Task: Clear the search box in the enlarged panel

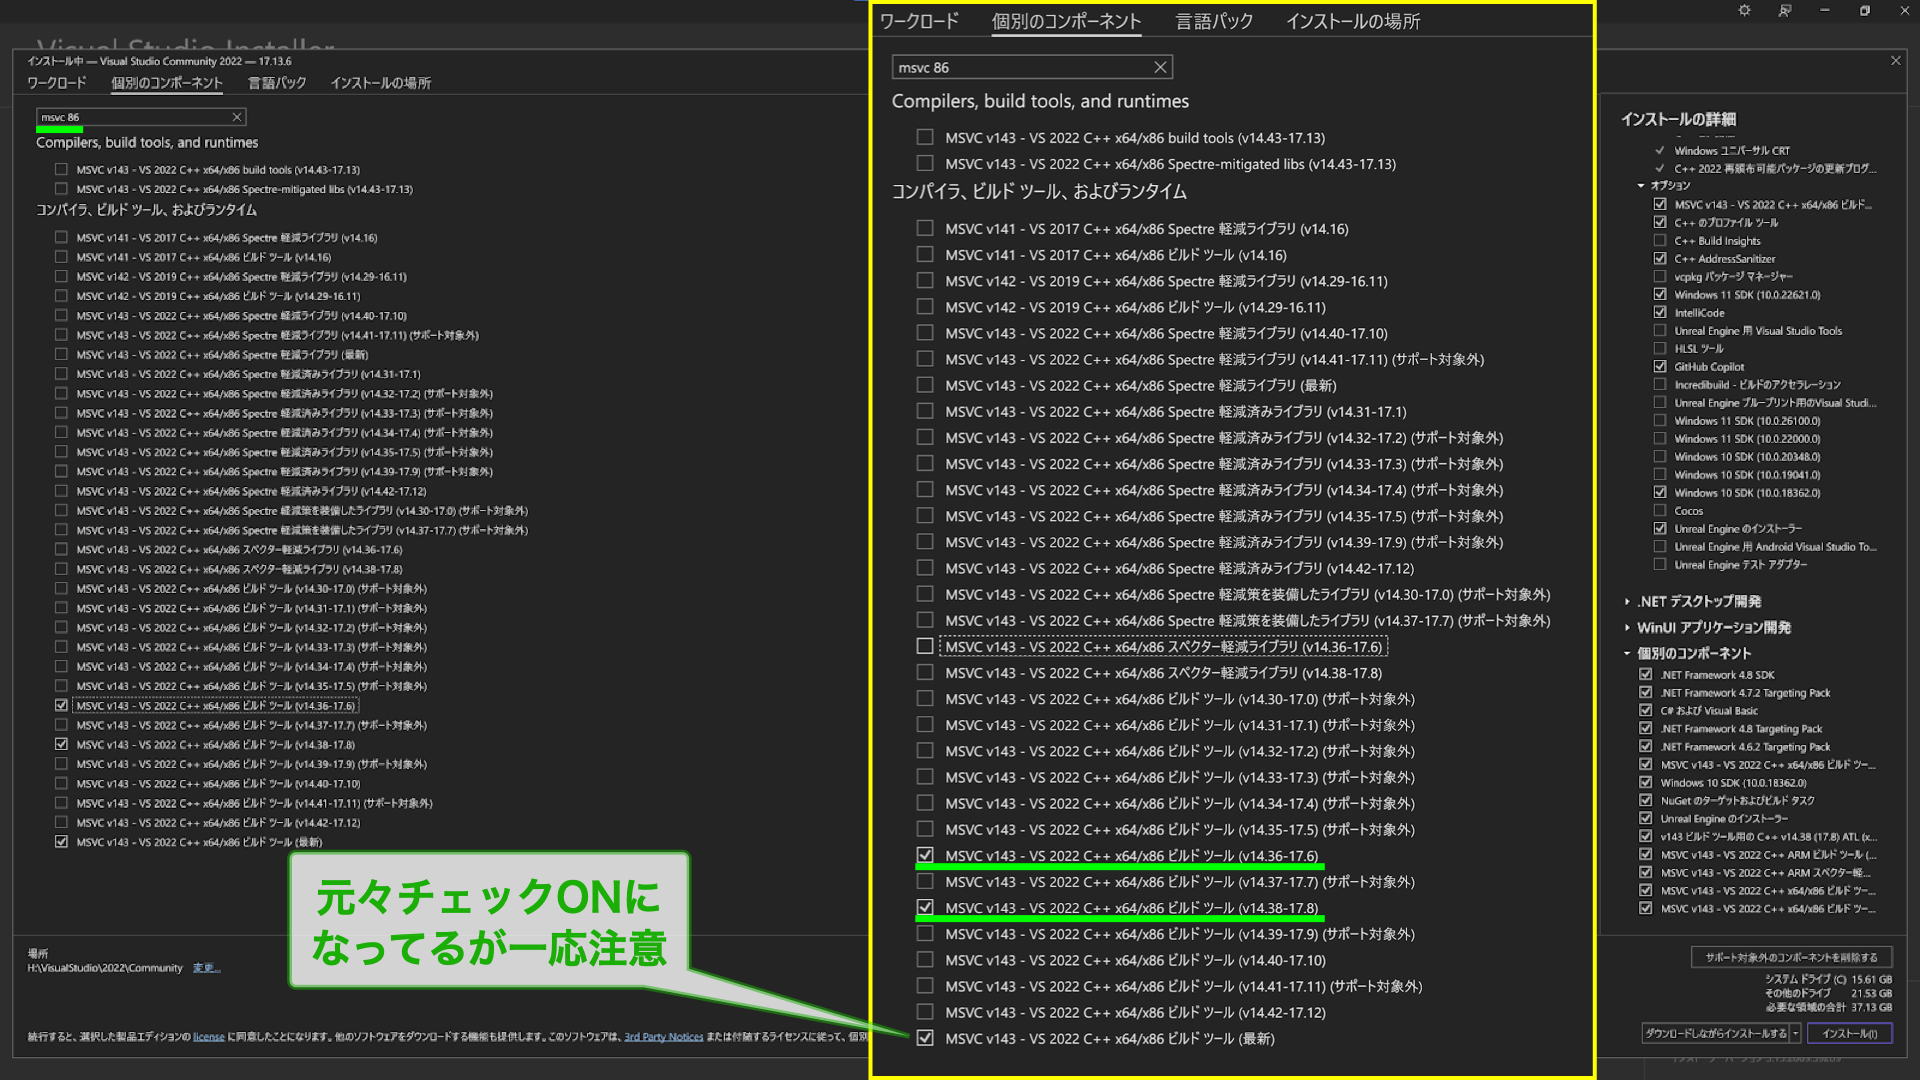Action: [x=1160, y=67]
